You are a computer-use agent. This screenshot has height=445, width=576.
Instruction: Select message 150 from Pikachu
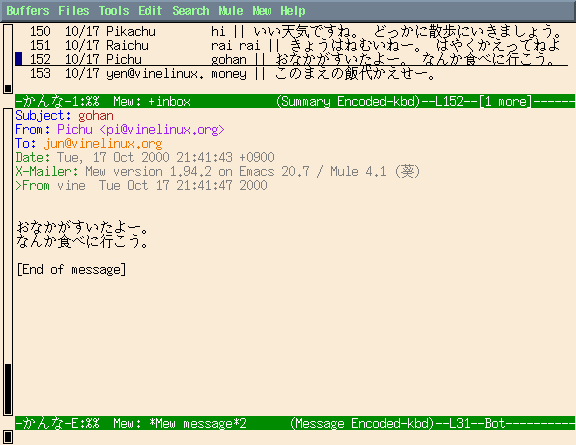tap(295, 32)
